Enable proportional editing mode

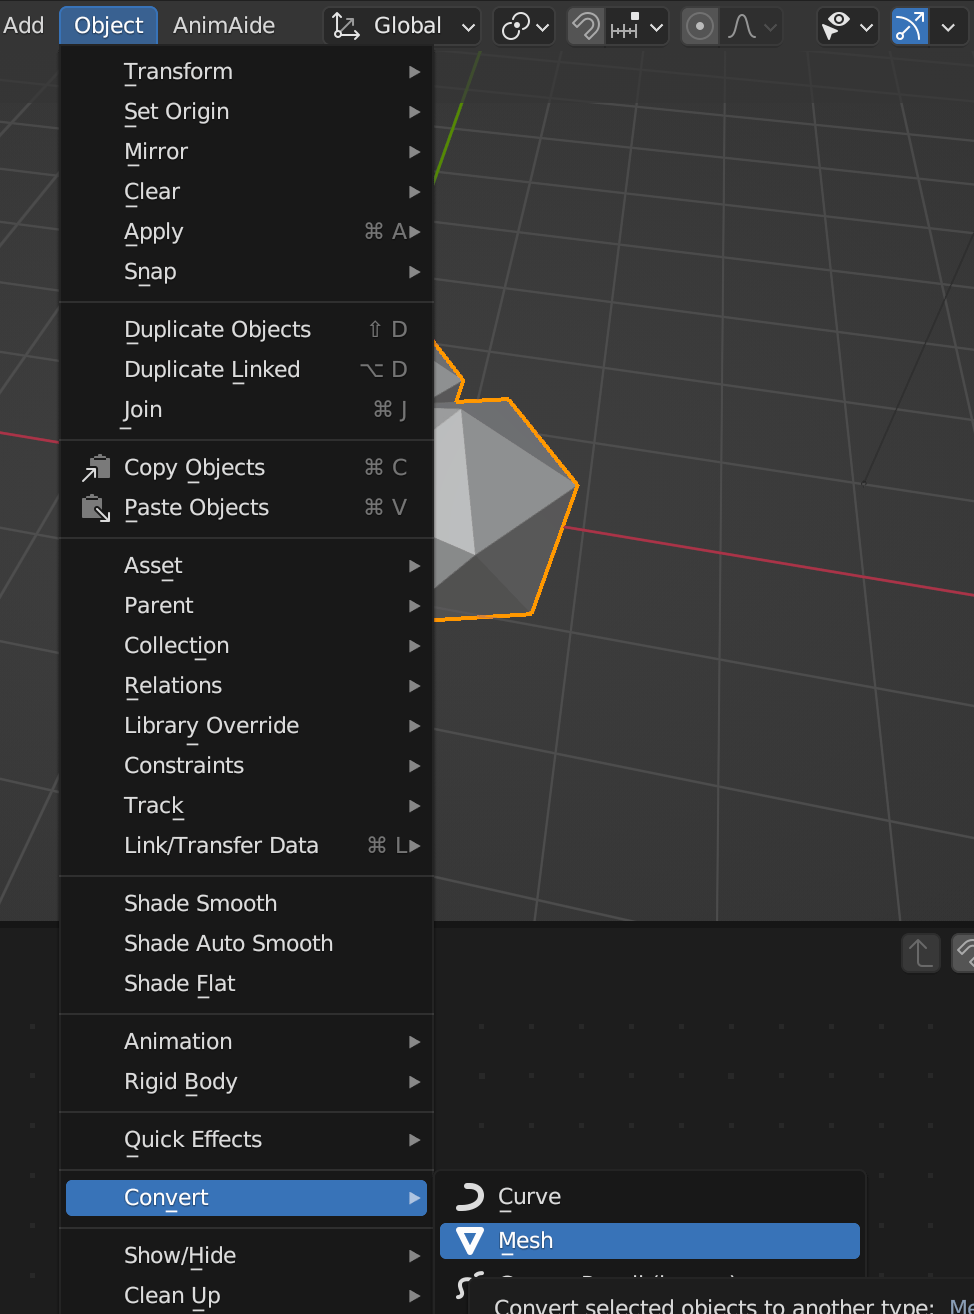click(700, 26)
